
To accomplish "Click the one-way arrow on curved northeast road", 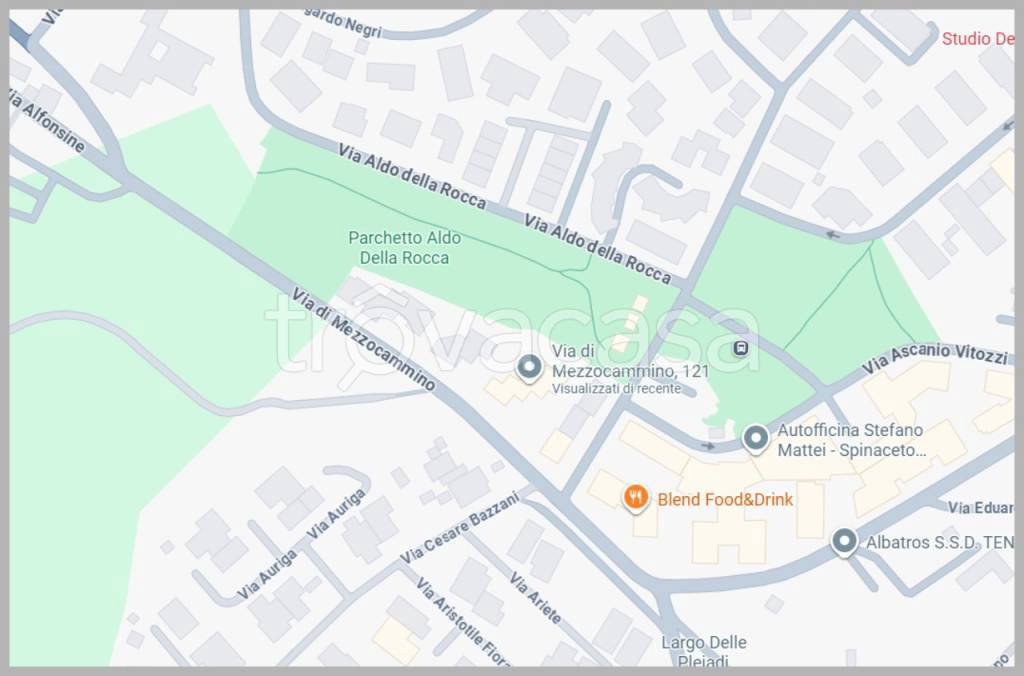I will [833, 234].
